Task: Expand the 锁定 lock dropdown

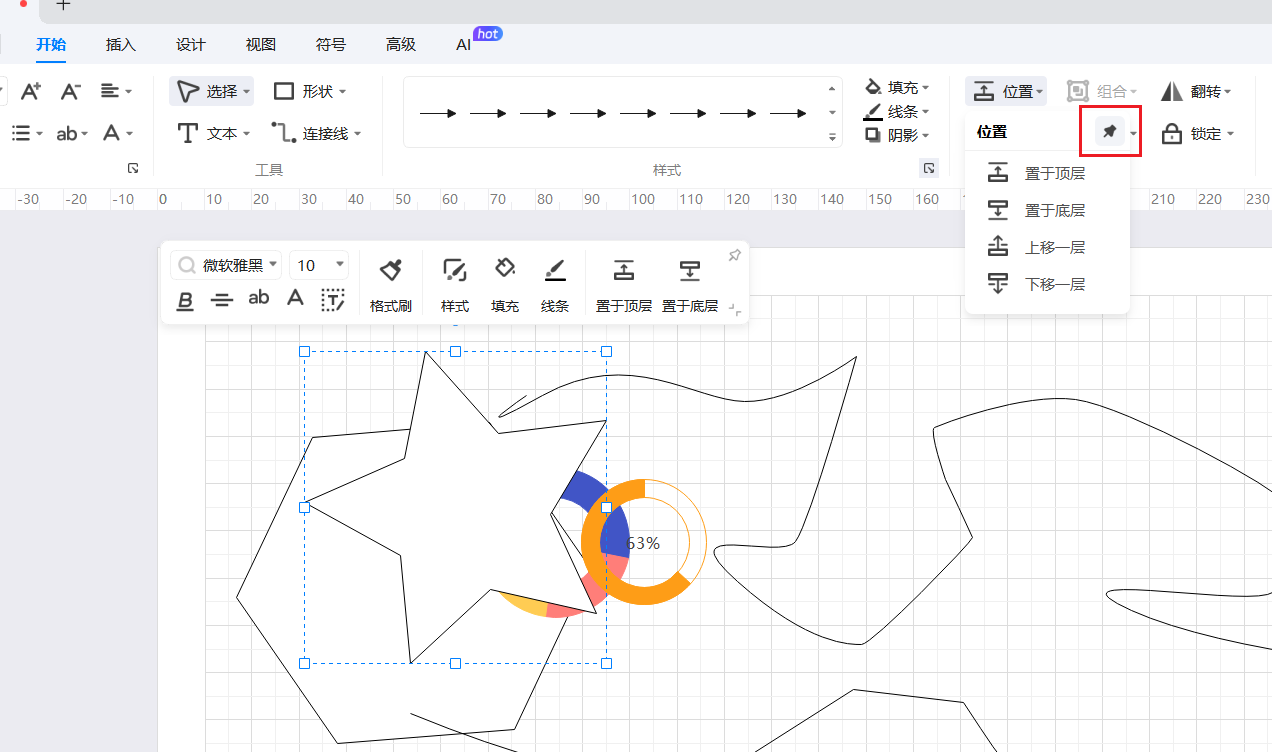Action: [x=1230, y=134]
